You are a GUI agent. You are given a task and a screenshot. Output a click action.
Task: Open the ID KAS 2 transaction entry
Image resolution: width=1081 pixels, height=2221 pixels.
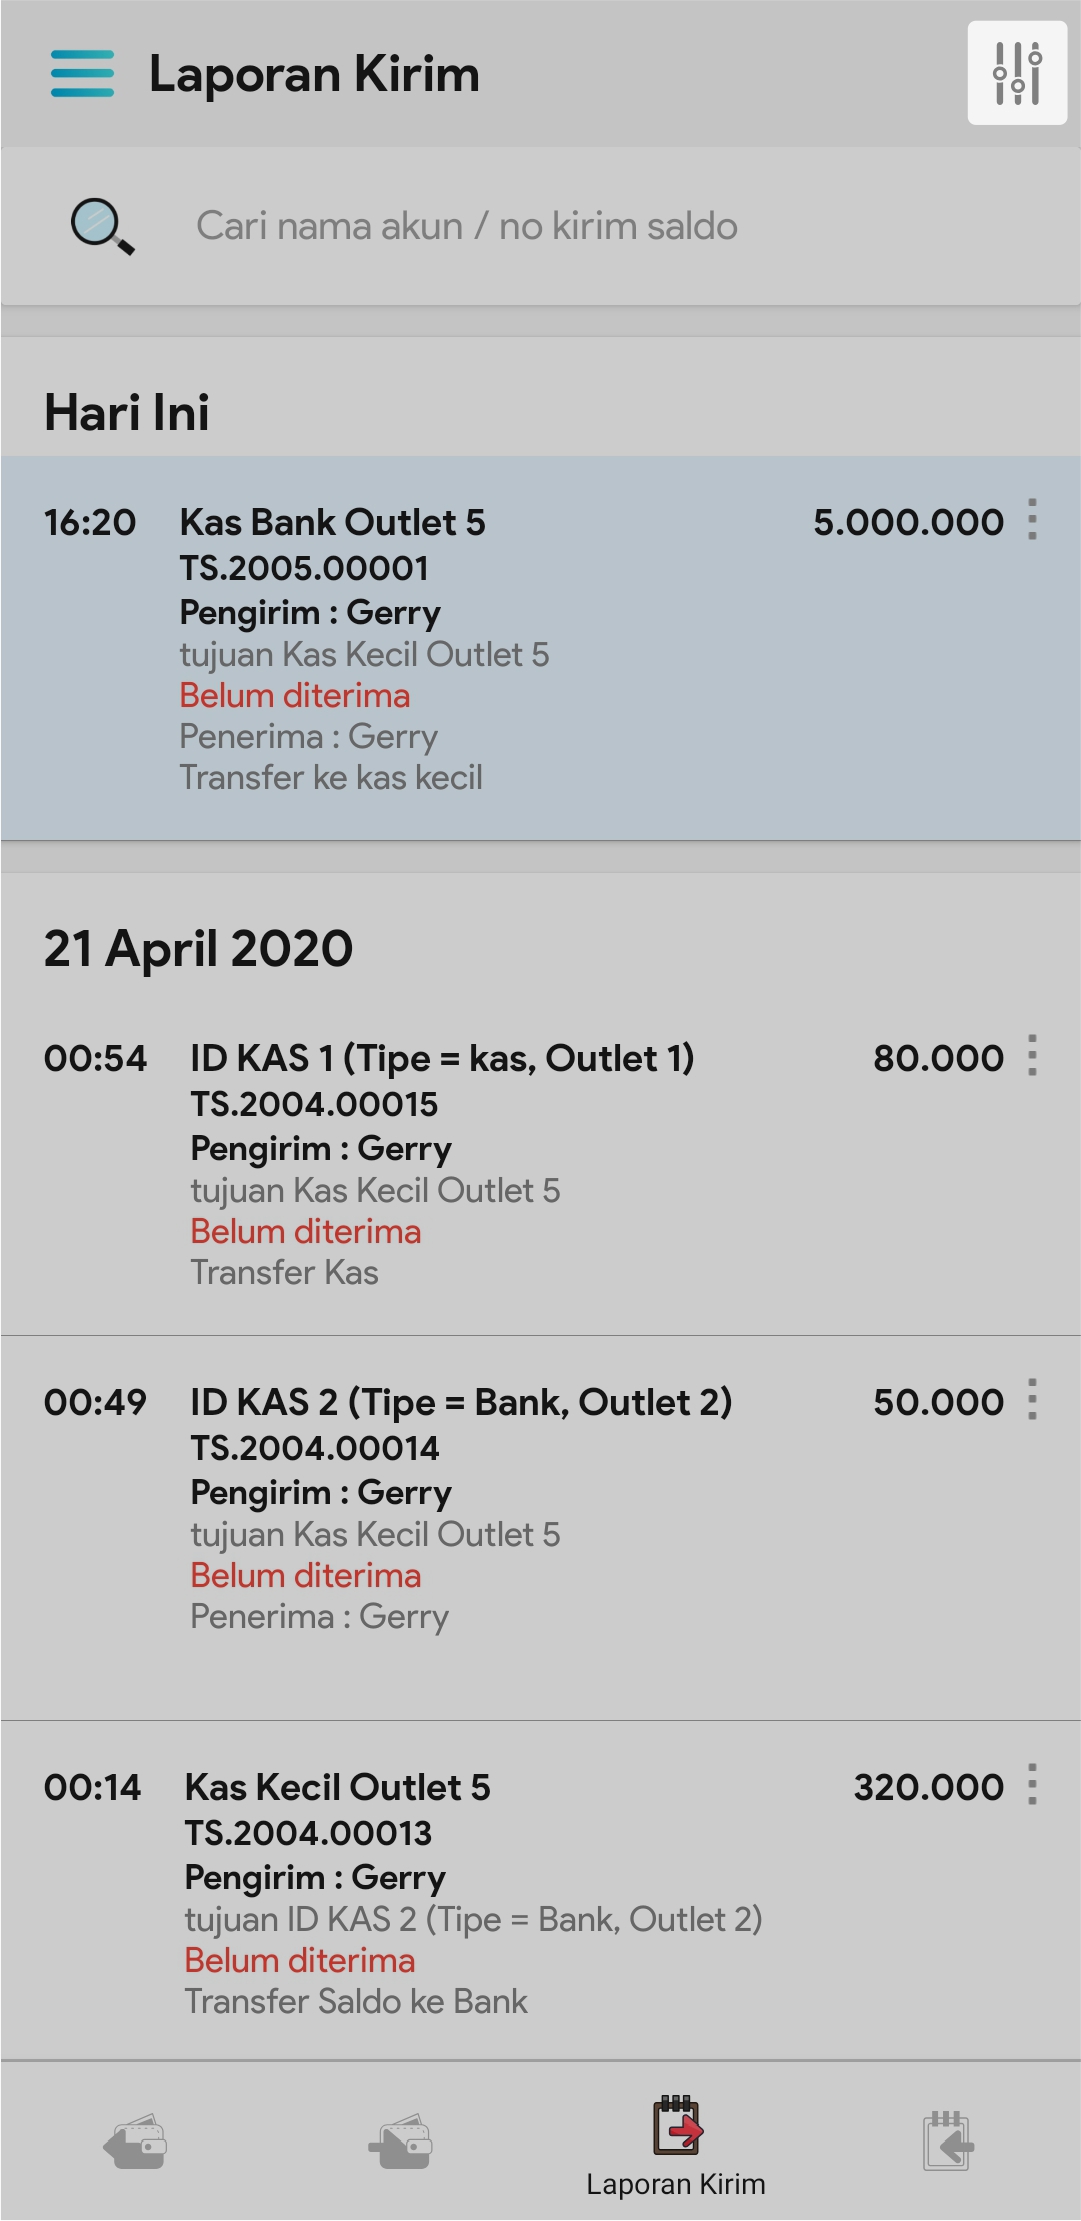click(461, 1402)
